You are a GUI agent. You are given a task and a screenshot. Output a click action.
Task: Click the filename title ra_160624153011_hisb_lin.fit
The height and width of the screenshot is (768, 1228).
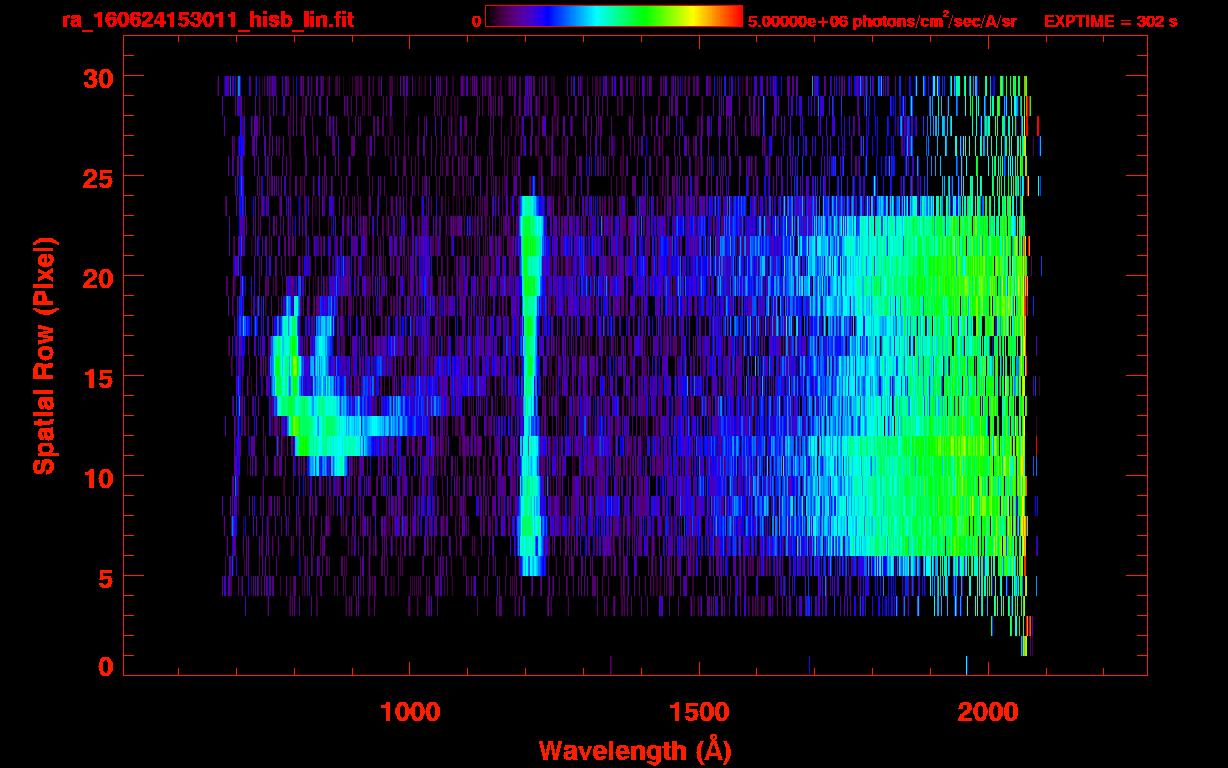click(207, 19)
